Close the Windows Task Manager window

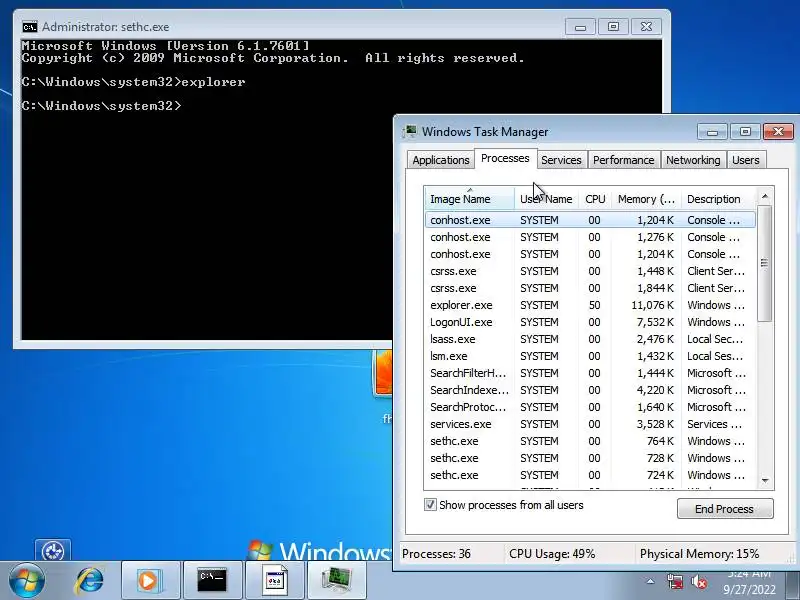pyautogui.click(x=778, y=132)
